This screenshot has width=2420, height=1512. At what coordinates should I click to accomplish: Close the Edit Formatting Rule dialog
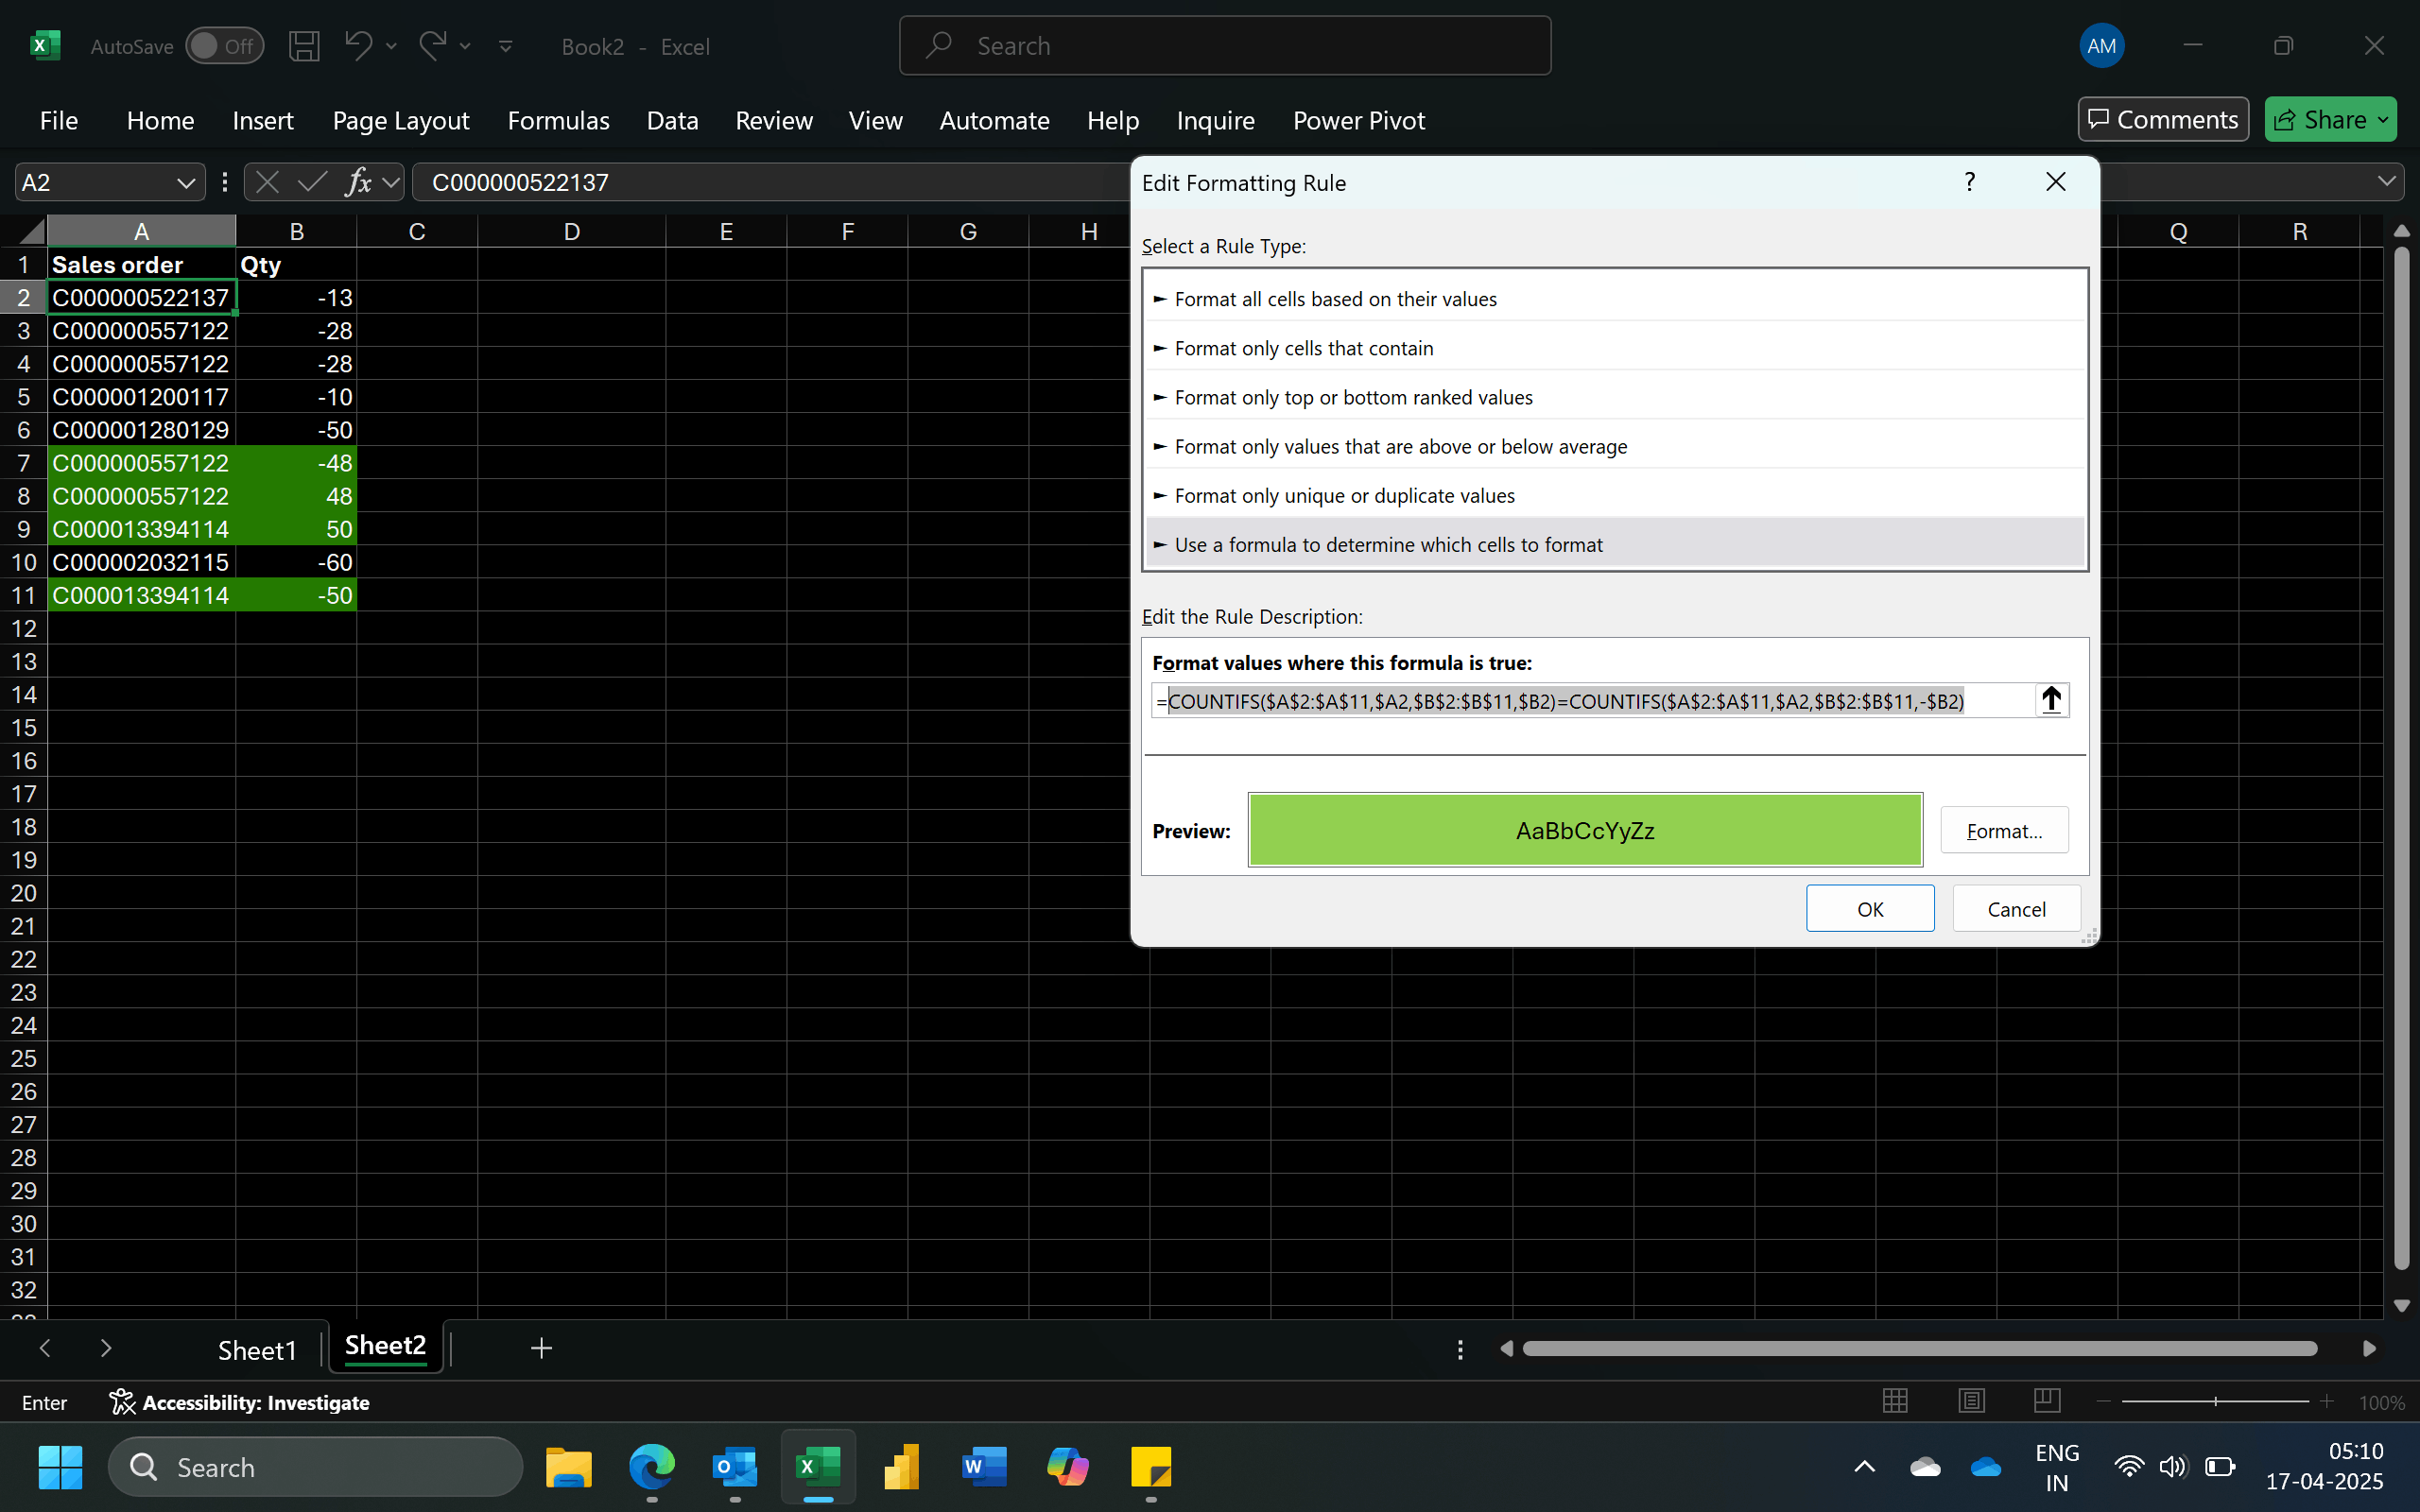[2056, 182]
